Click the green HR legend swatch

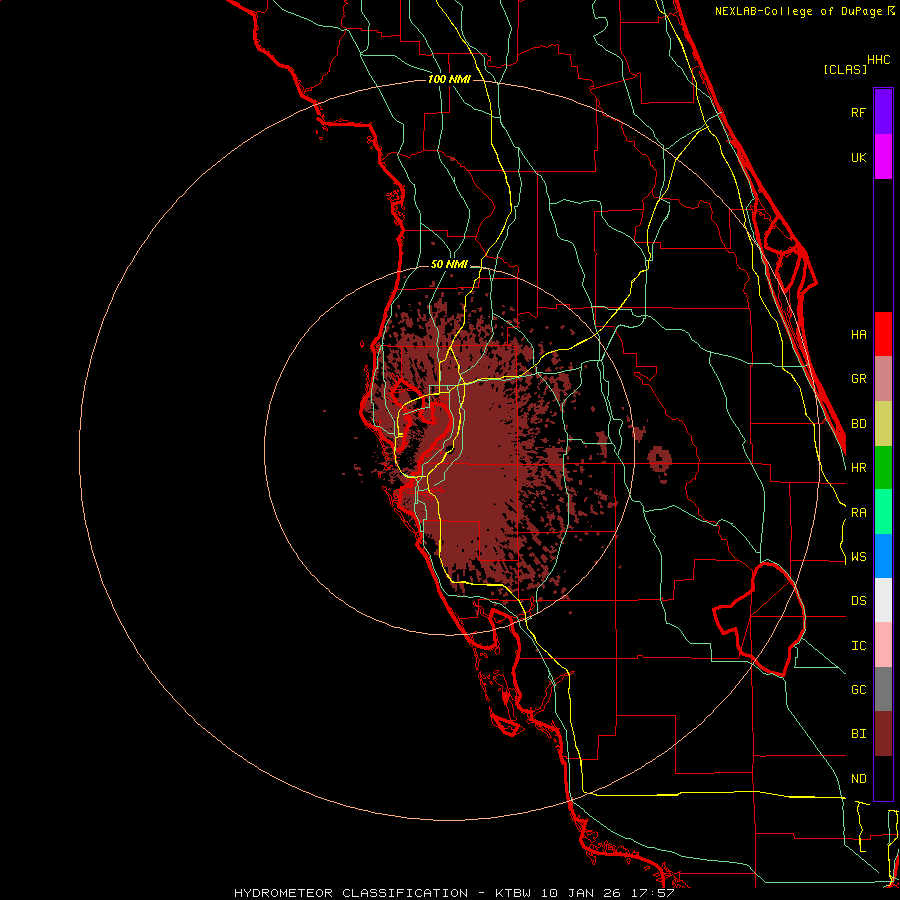pyautogui.click(x=883, y=468)
